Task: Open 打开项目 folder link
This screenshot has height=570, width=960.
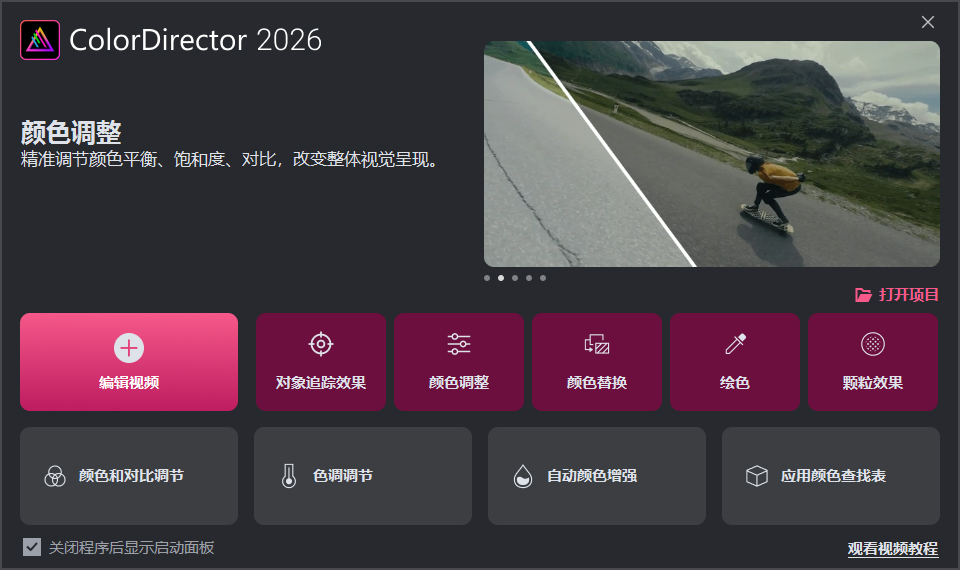Action: [897, 294]
